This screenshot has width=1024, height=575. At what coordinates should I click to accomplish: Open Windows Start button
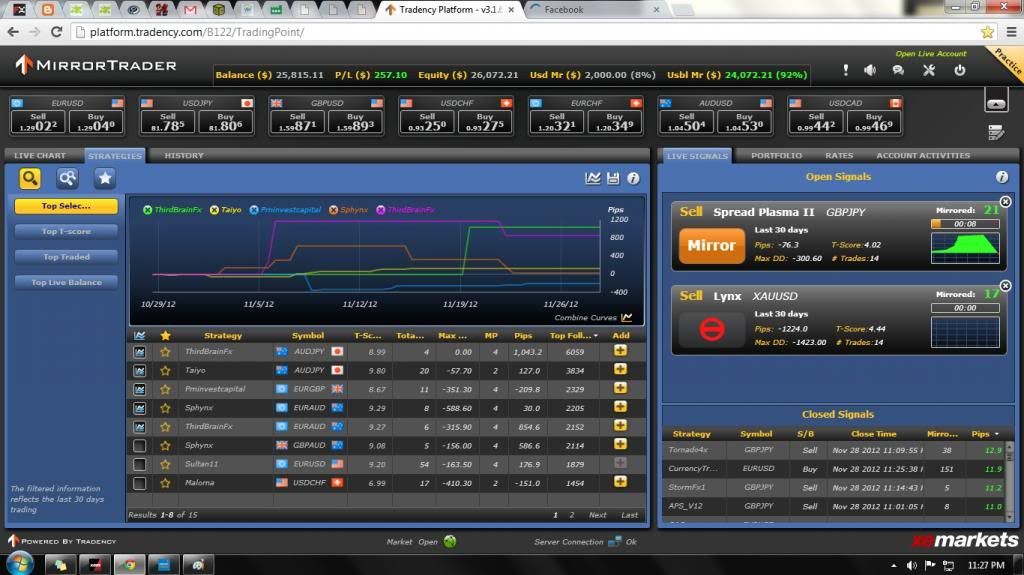pyautogui.click(x=19, y=563)
